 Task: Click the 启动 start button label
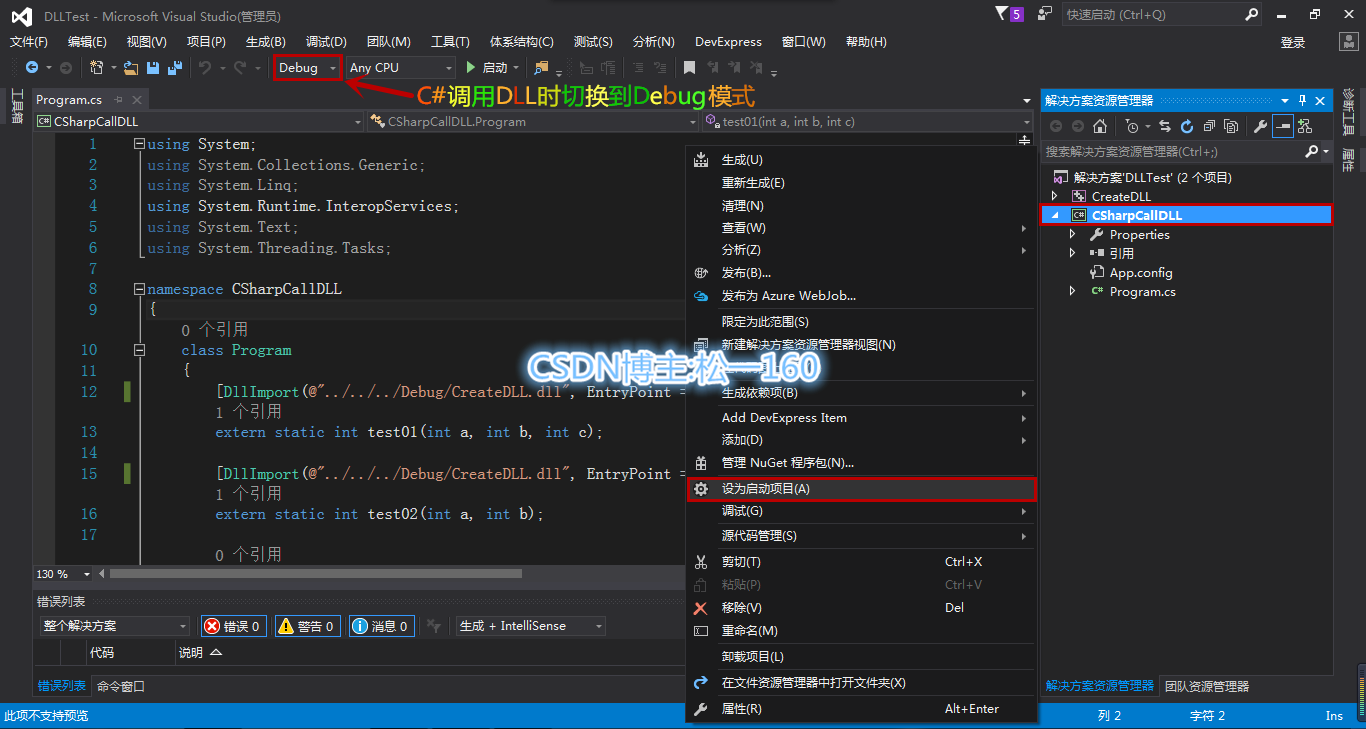click(495, 67)
